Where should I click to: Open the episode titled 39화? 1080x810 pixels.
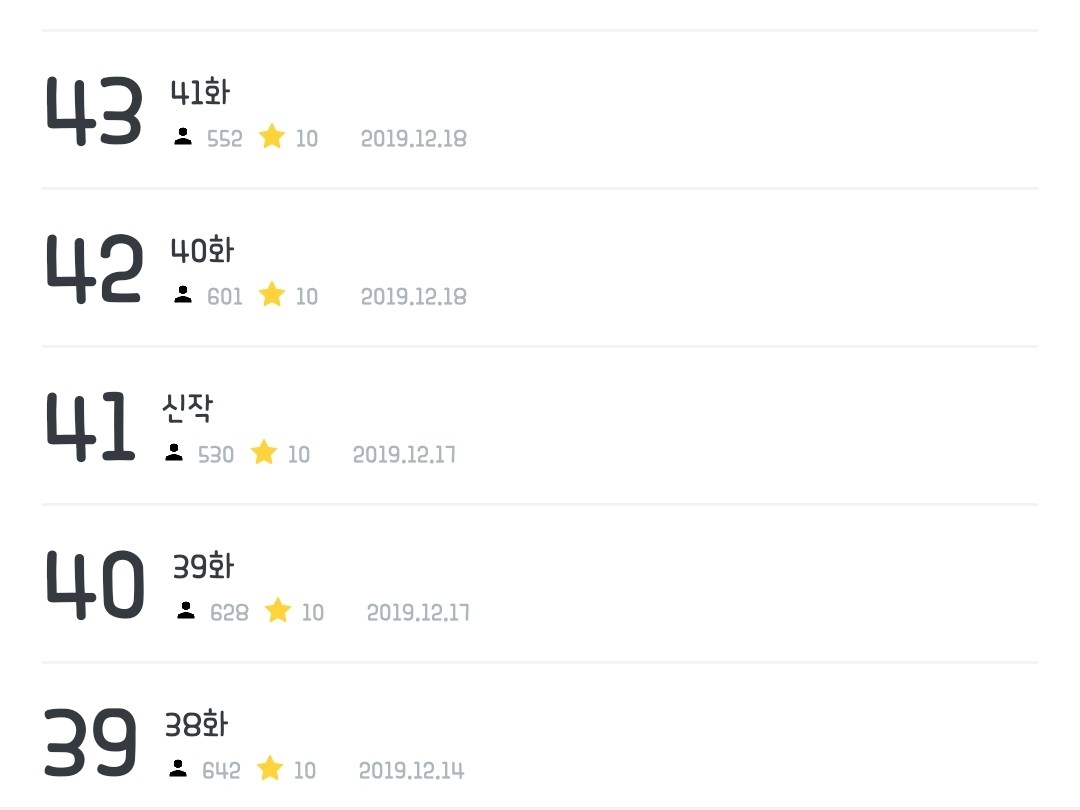[203, 567]
